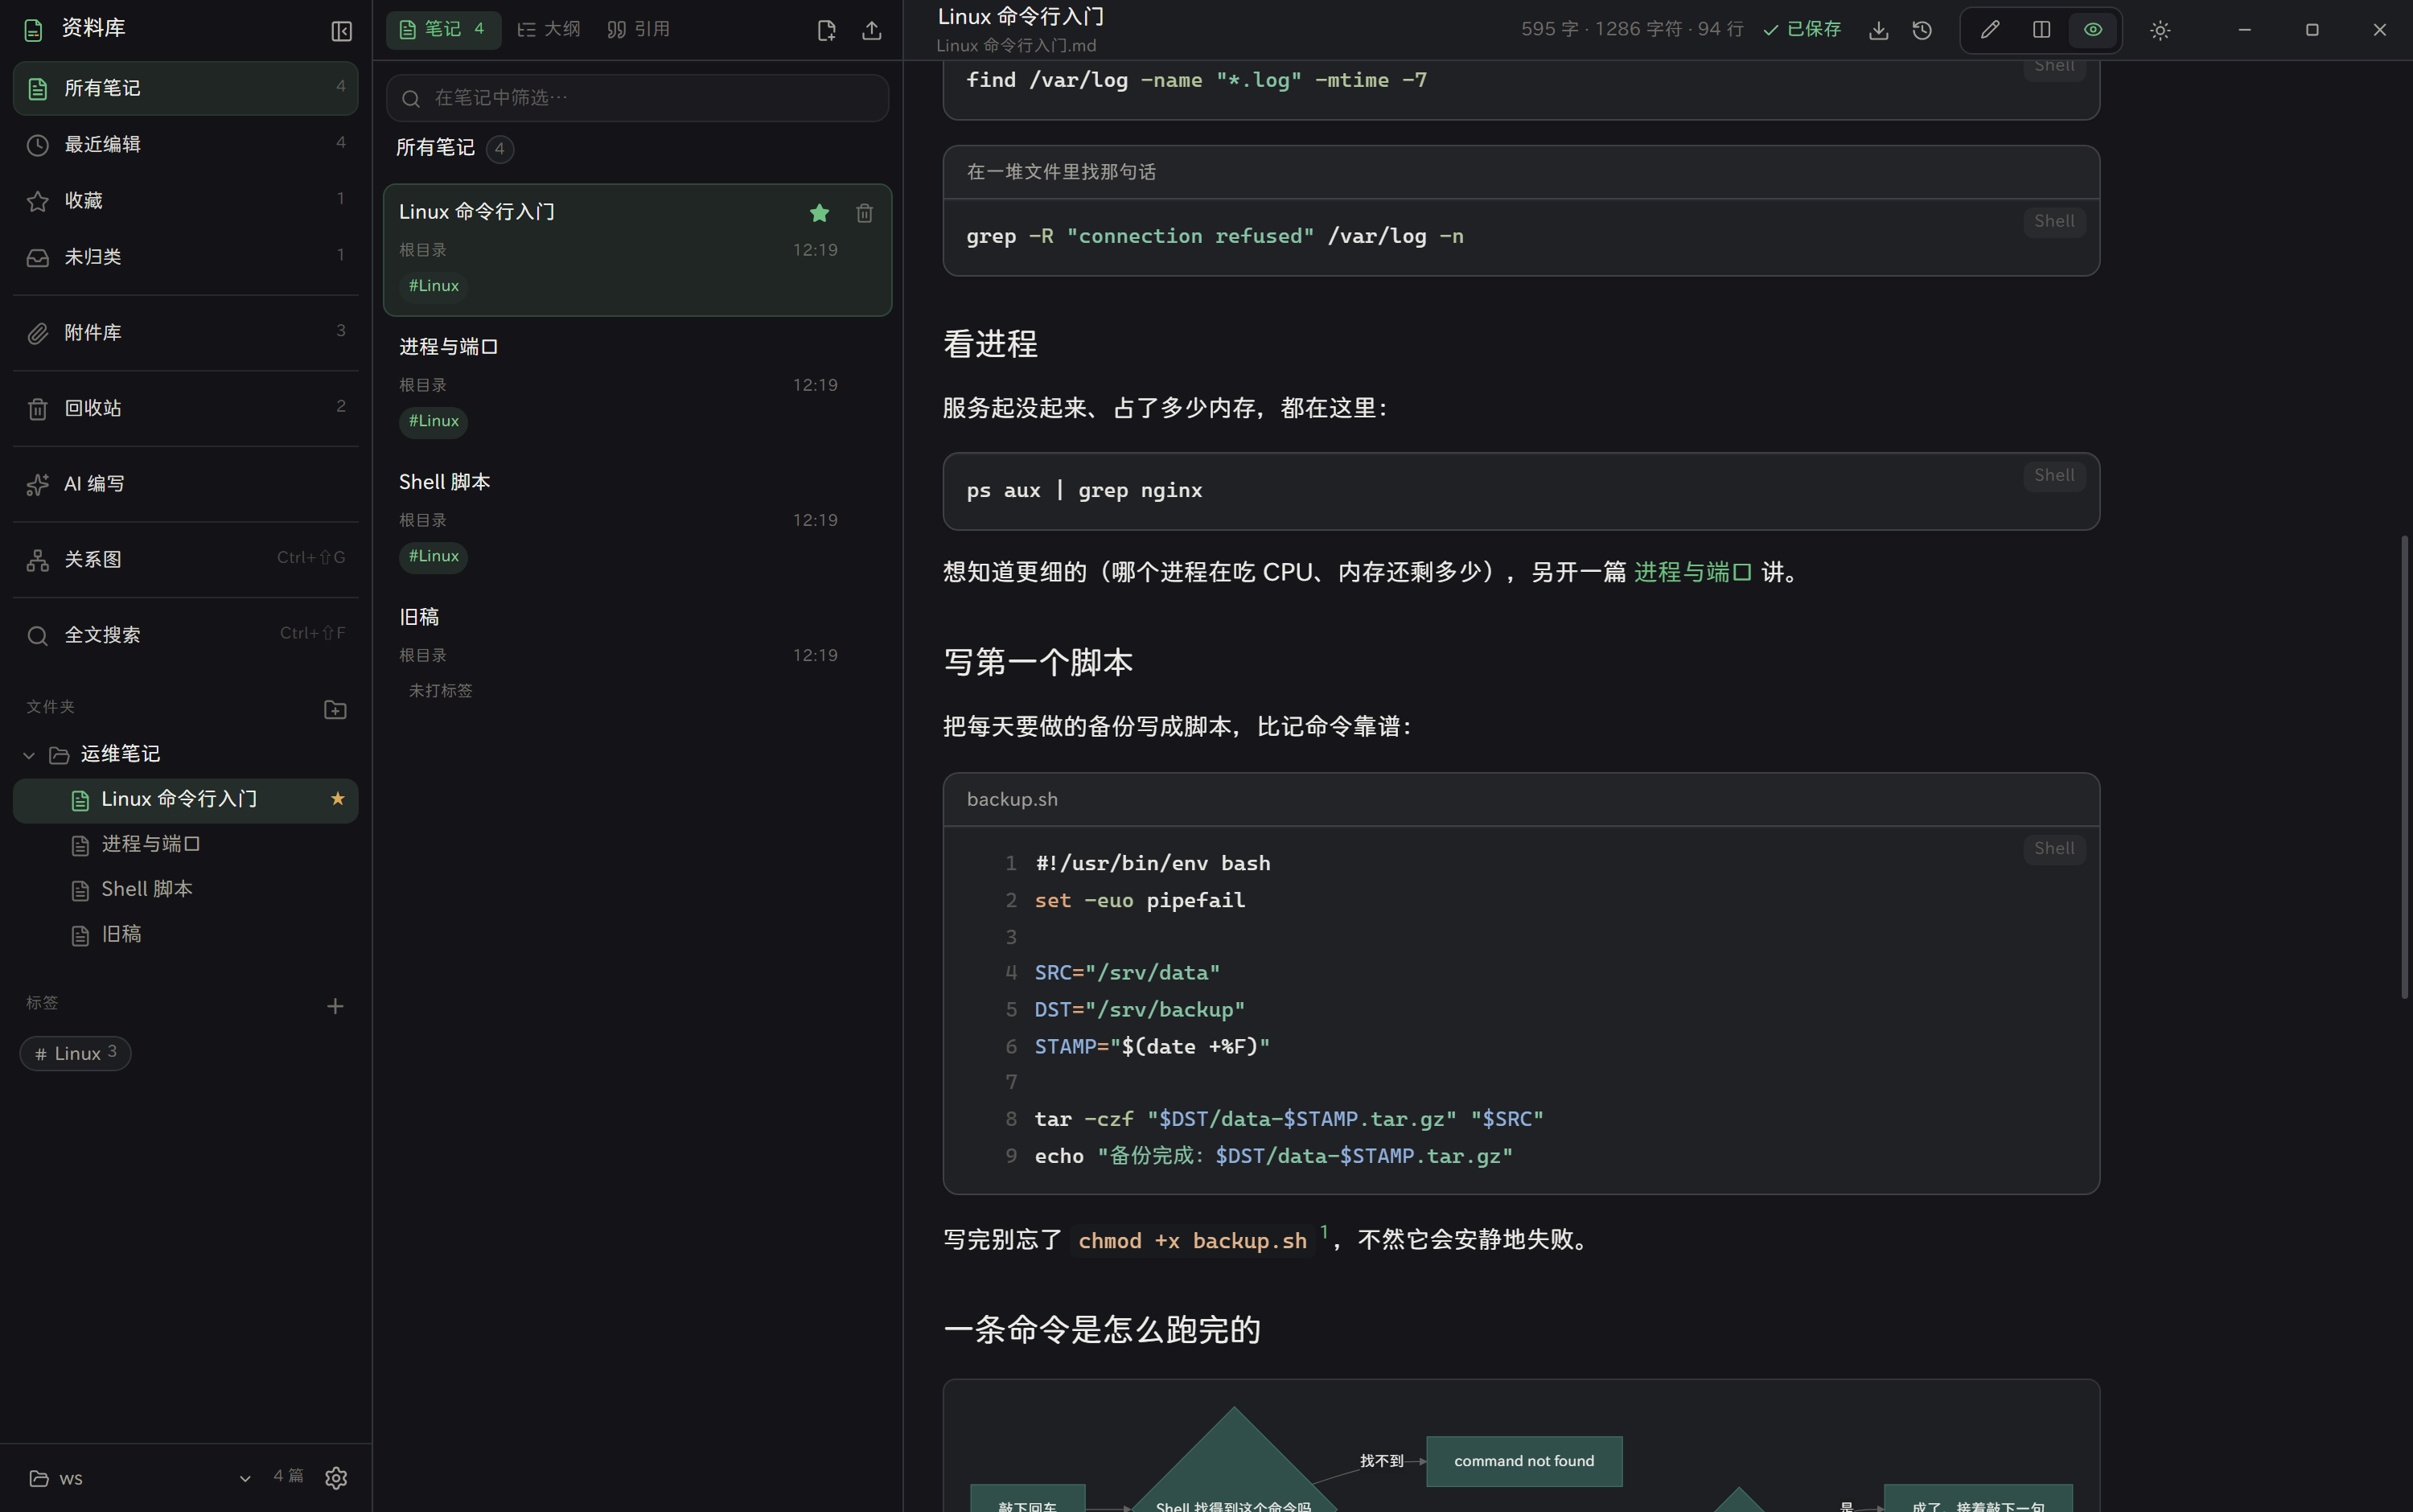Screen dimensions: 2413x1512
Task: Collapse the 运维笔记 folder chevron
Action: (29, 755)
